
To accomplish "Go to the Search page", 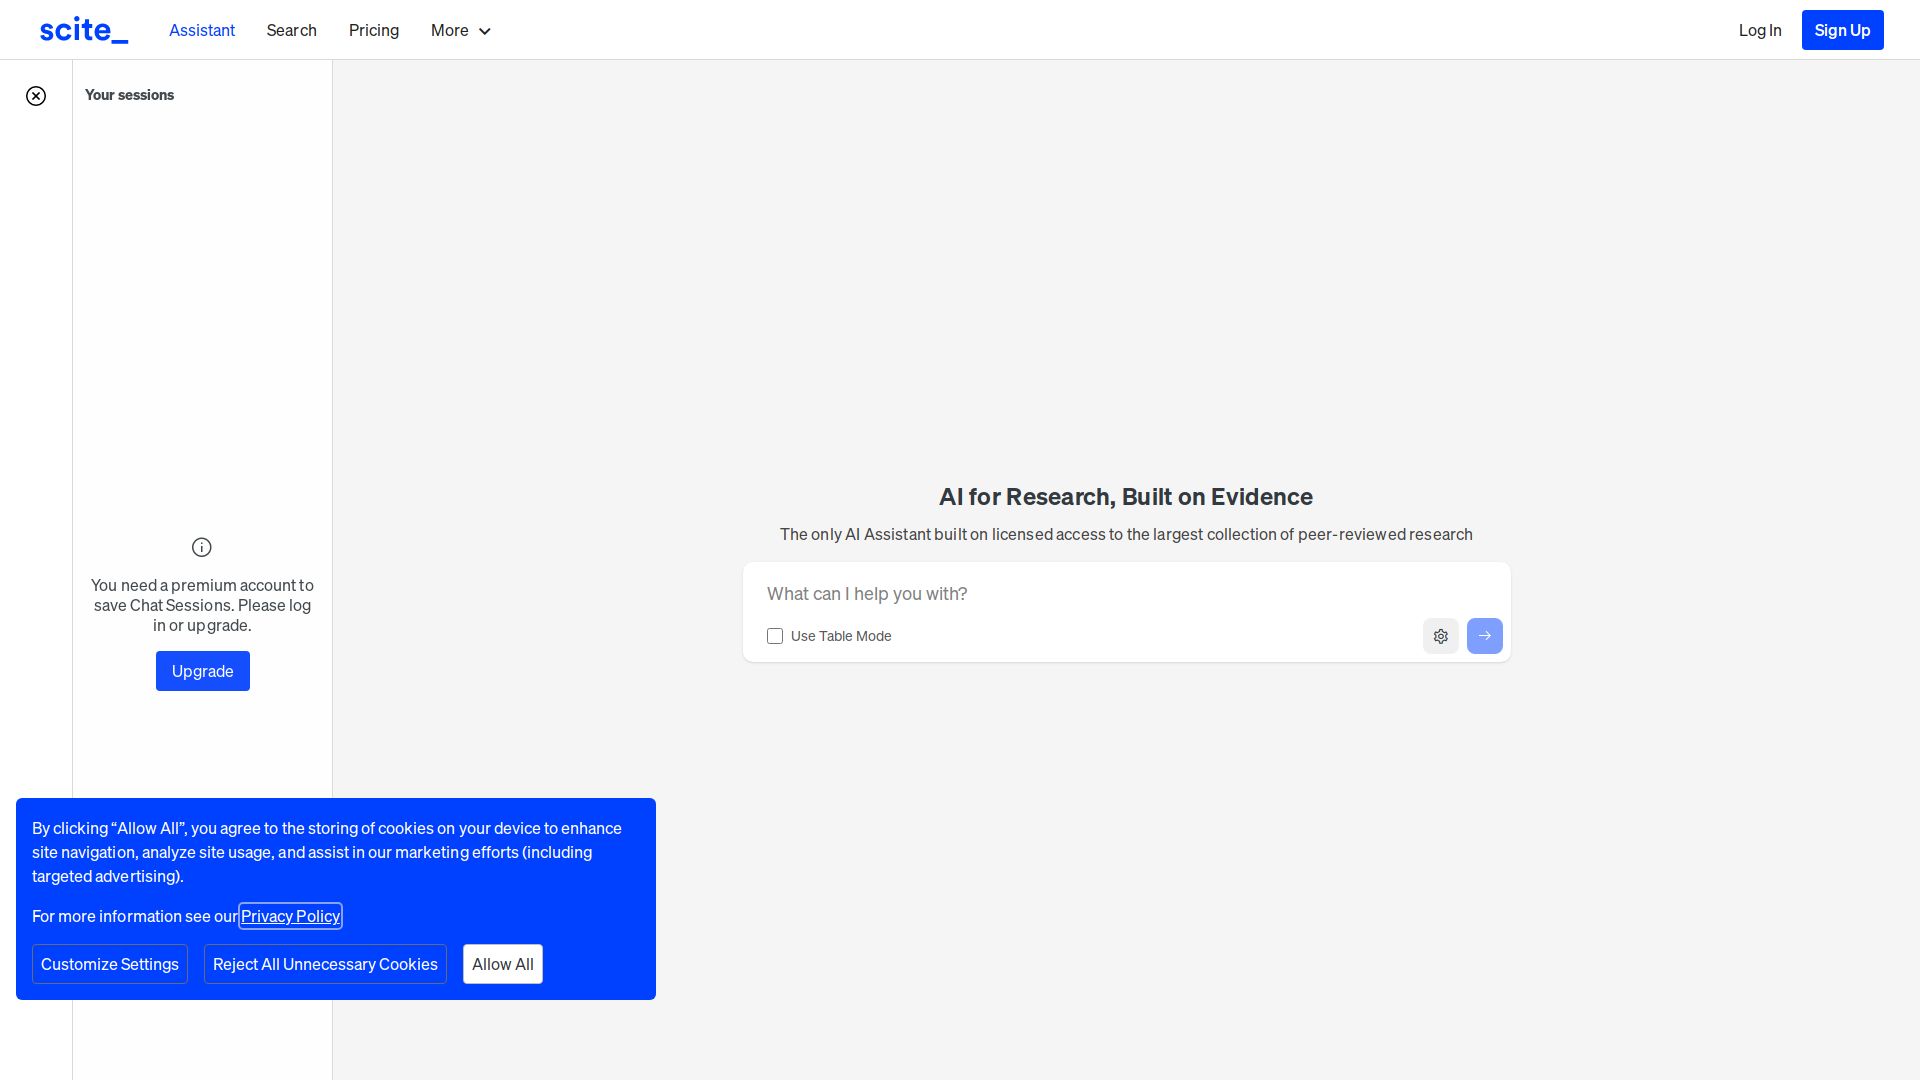I will [291, 30].
